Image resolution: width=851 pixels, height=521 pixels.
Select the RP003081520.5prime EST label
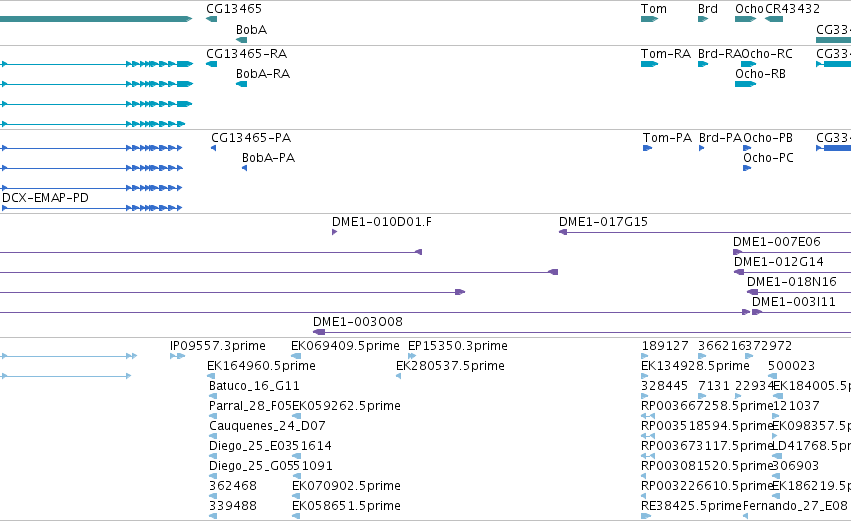tap(706, 466)
